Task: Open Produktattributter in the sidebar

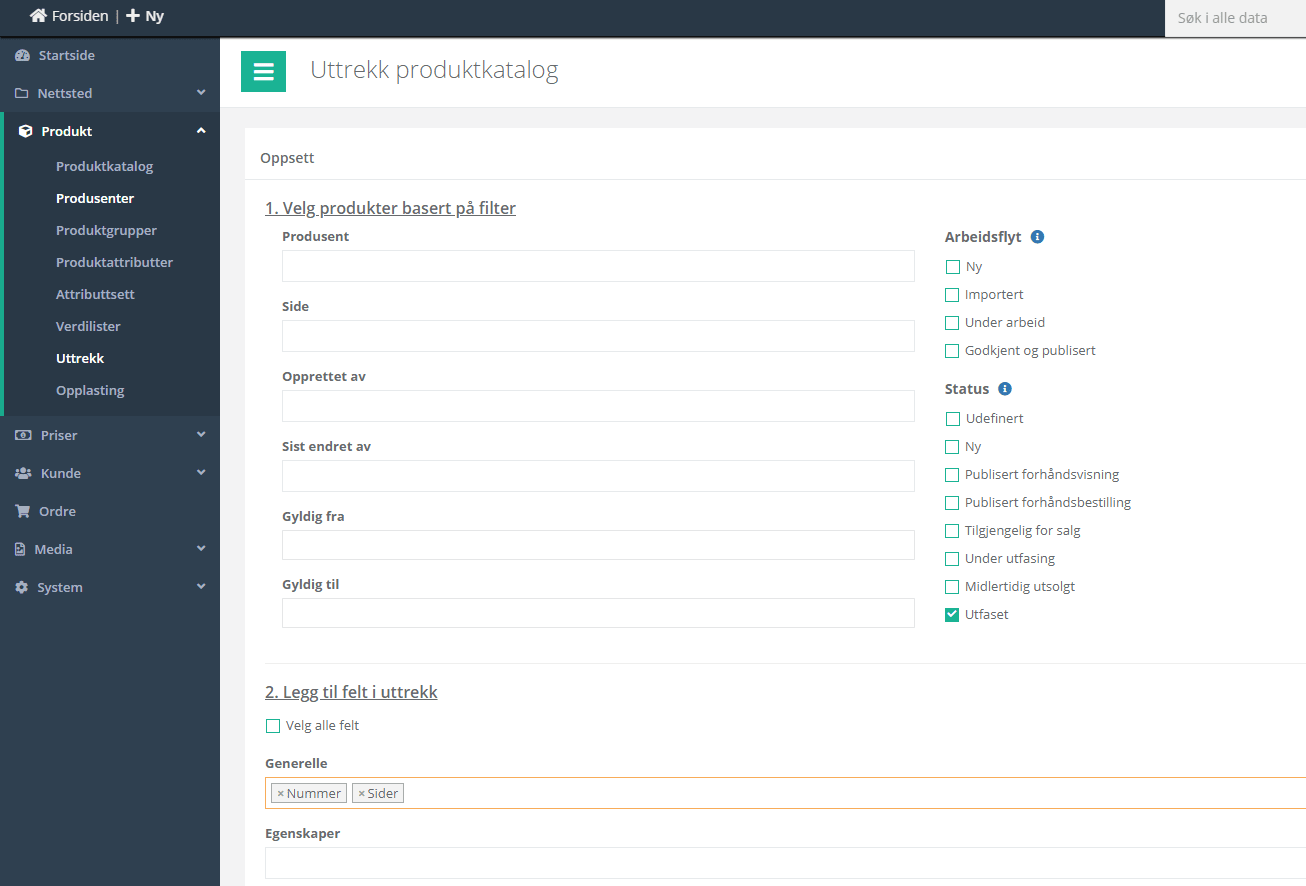Action: (x=114, y=262)
